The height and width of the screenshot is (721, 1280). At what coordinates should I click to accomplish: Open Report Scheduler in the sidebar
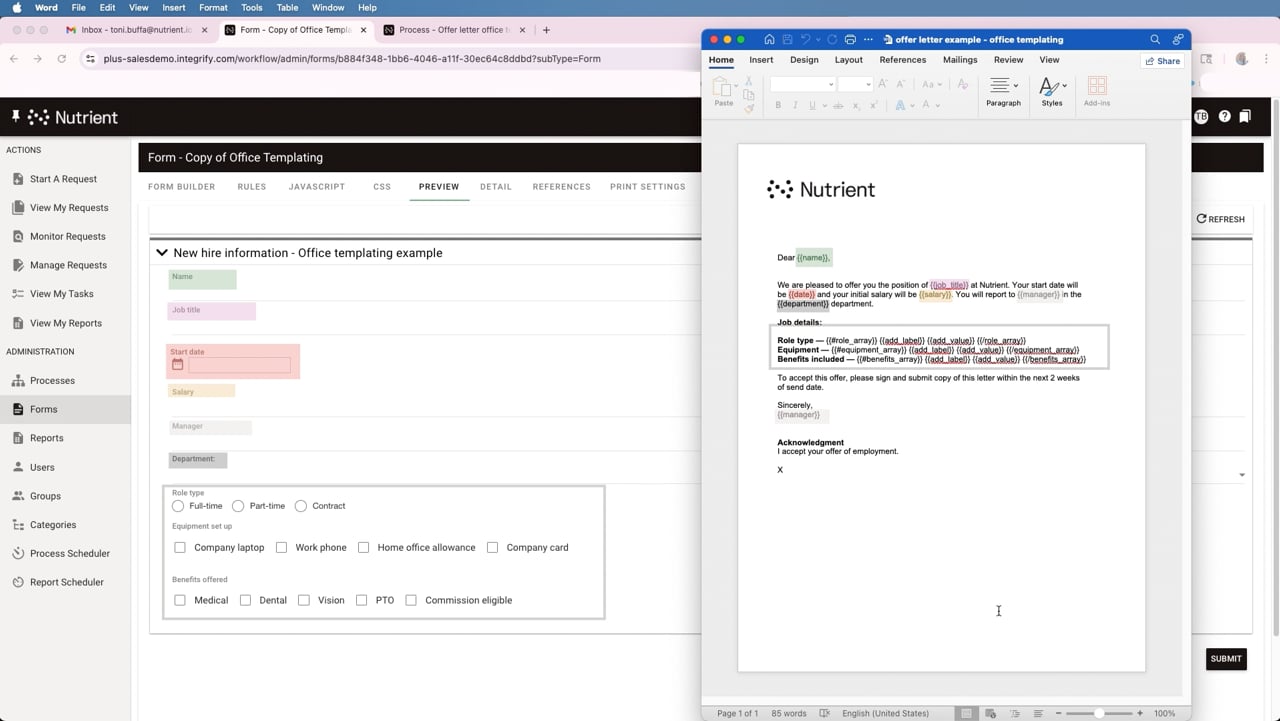pyautogui.click(x=65, y=582)
